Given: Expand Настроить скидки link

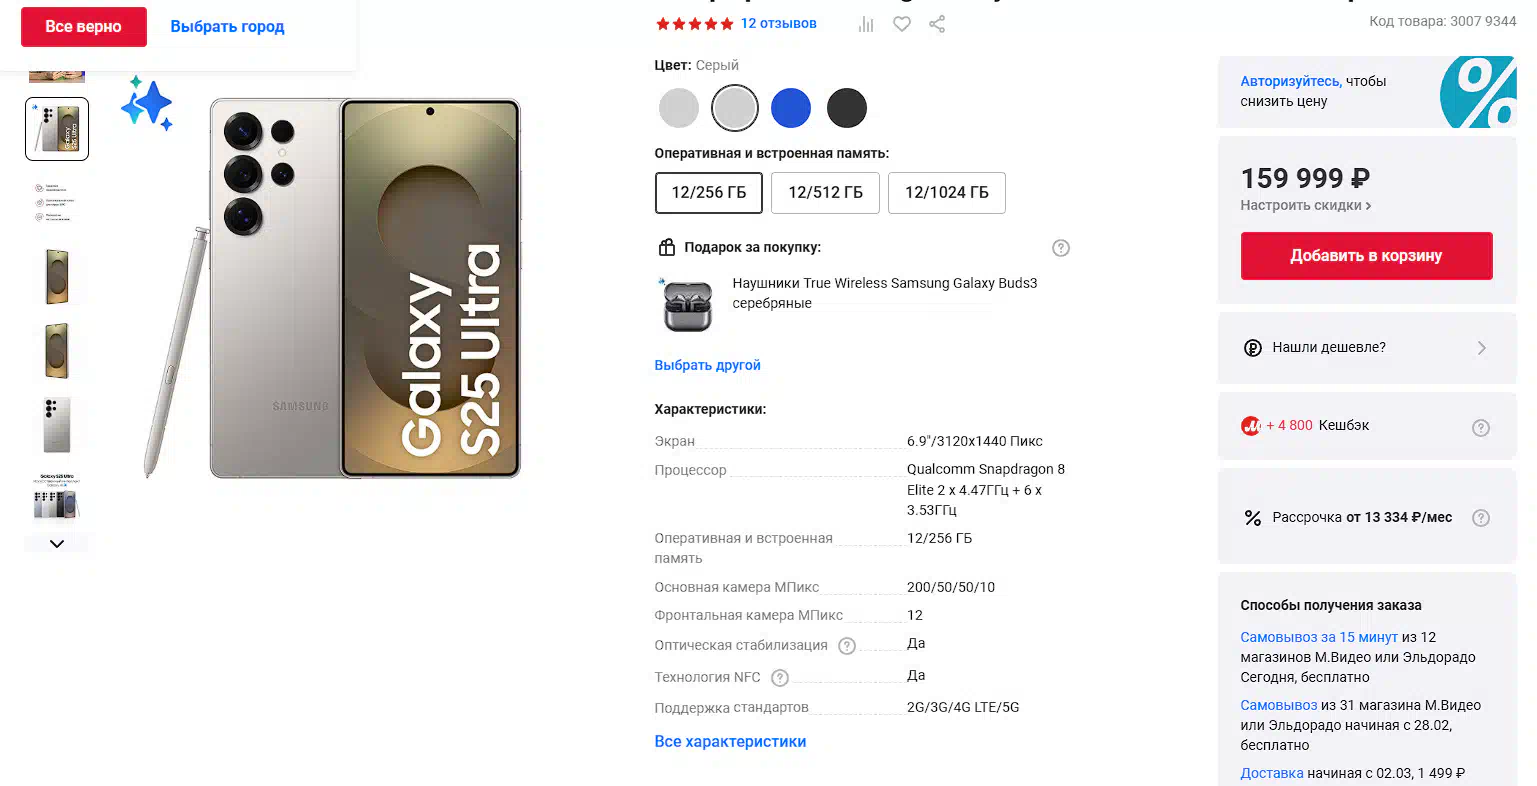Looking at the screenshot, I should coord(1306,206).
